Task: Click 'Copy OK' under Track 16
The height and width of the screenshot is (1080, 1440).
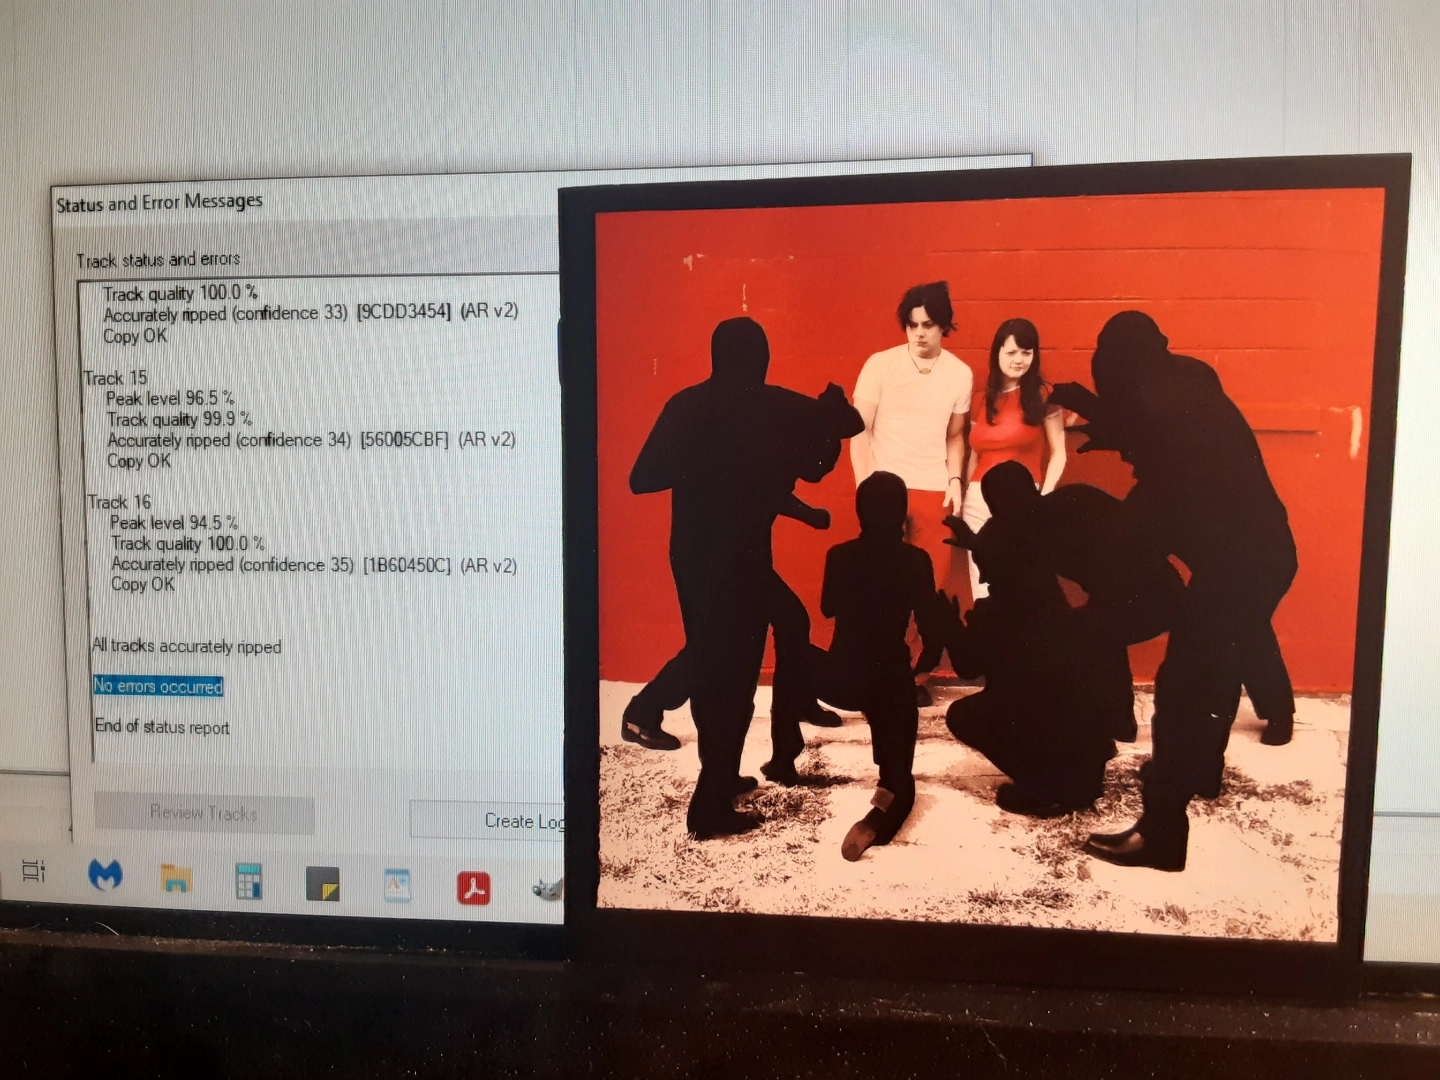Action: point(143,584)
